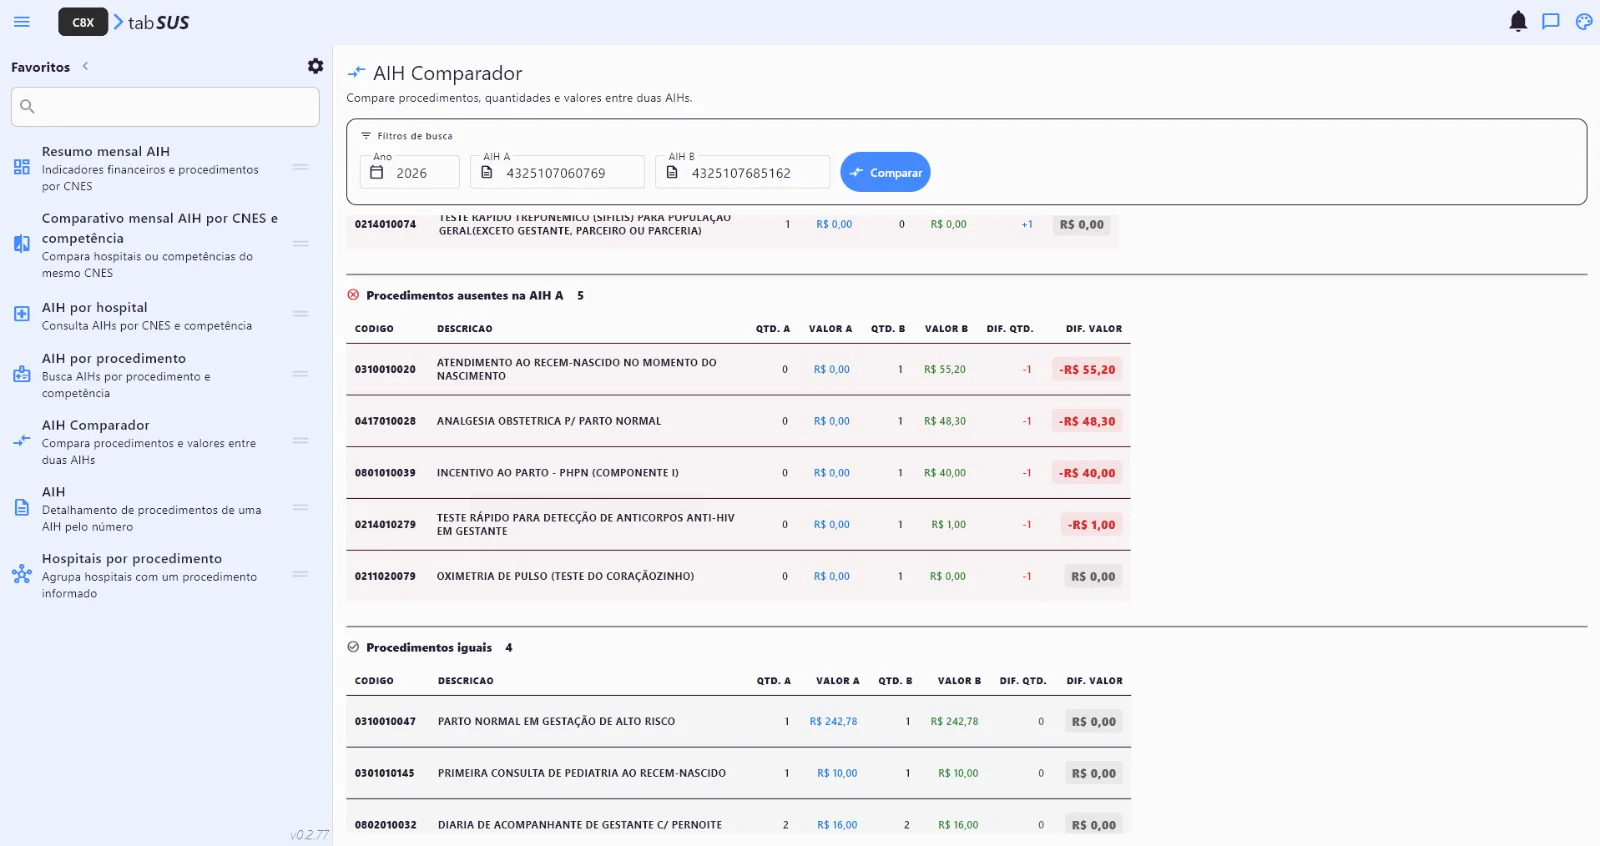1600x846 pixels.
Task: Click the Hospitais por procedimento icon
Action: point(21,575)
